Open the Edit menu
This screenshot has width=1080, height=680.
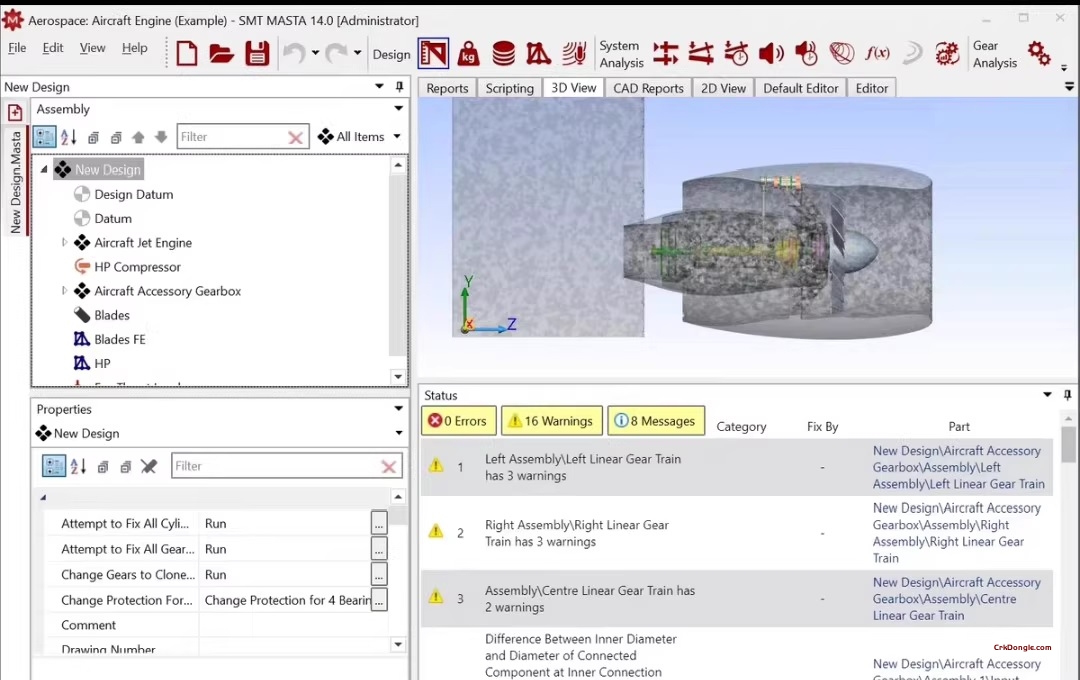pyautogui.click(x=52, y=47)
